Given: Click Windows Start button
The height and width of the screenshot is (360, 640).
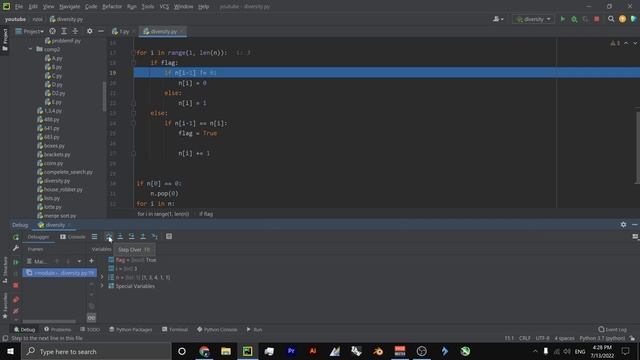Looking at the screenshot, I should pos(11,351).
